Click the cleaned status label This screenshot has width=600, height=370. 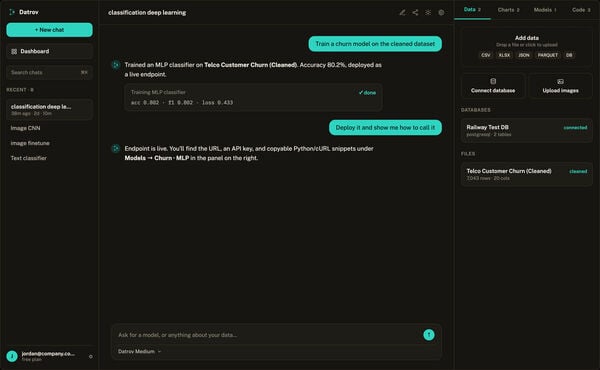point(578,171)
